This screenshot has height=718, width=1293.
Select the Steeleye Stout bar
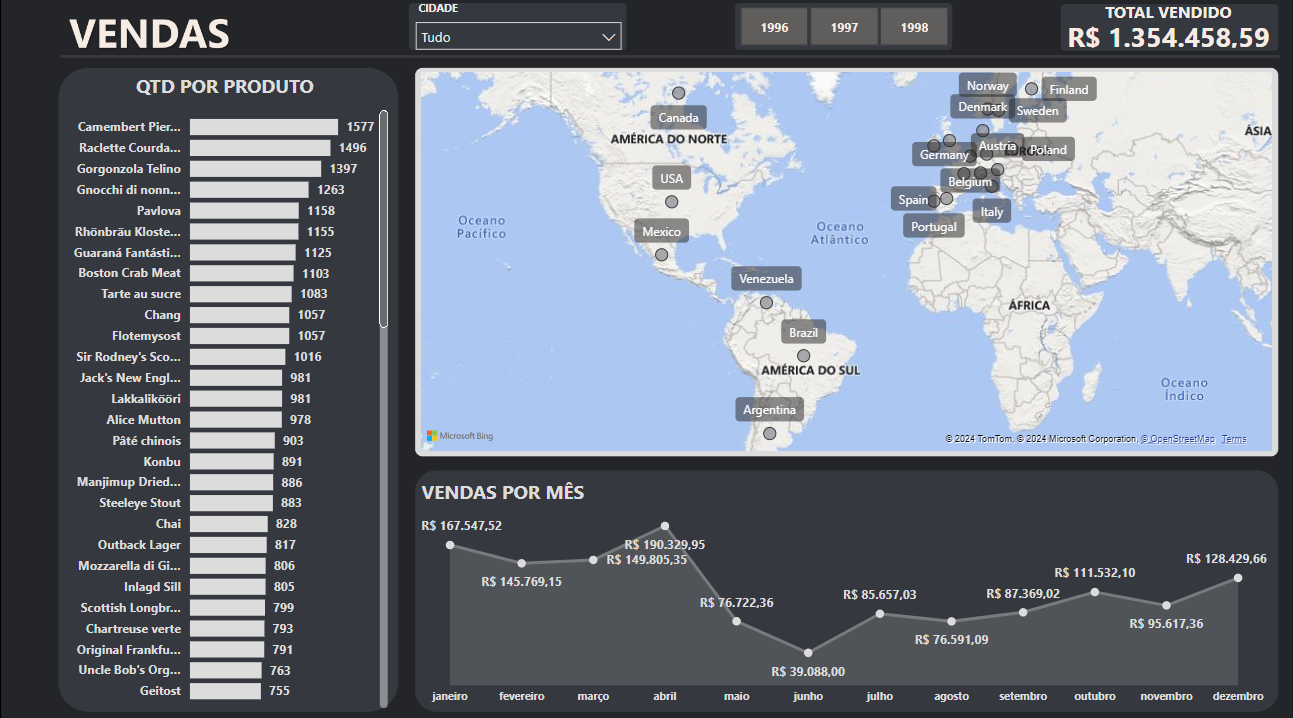tap(231, 503)
